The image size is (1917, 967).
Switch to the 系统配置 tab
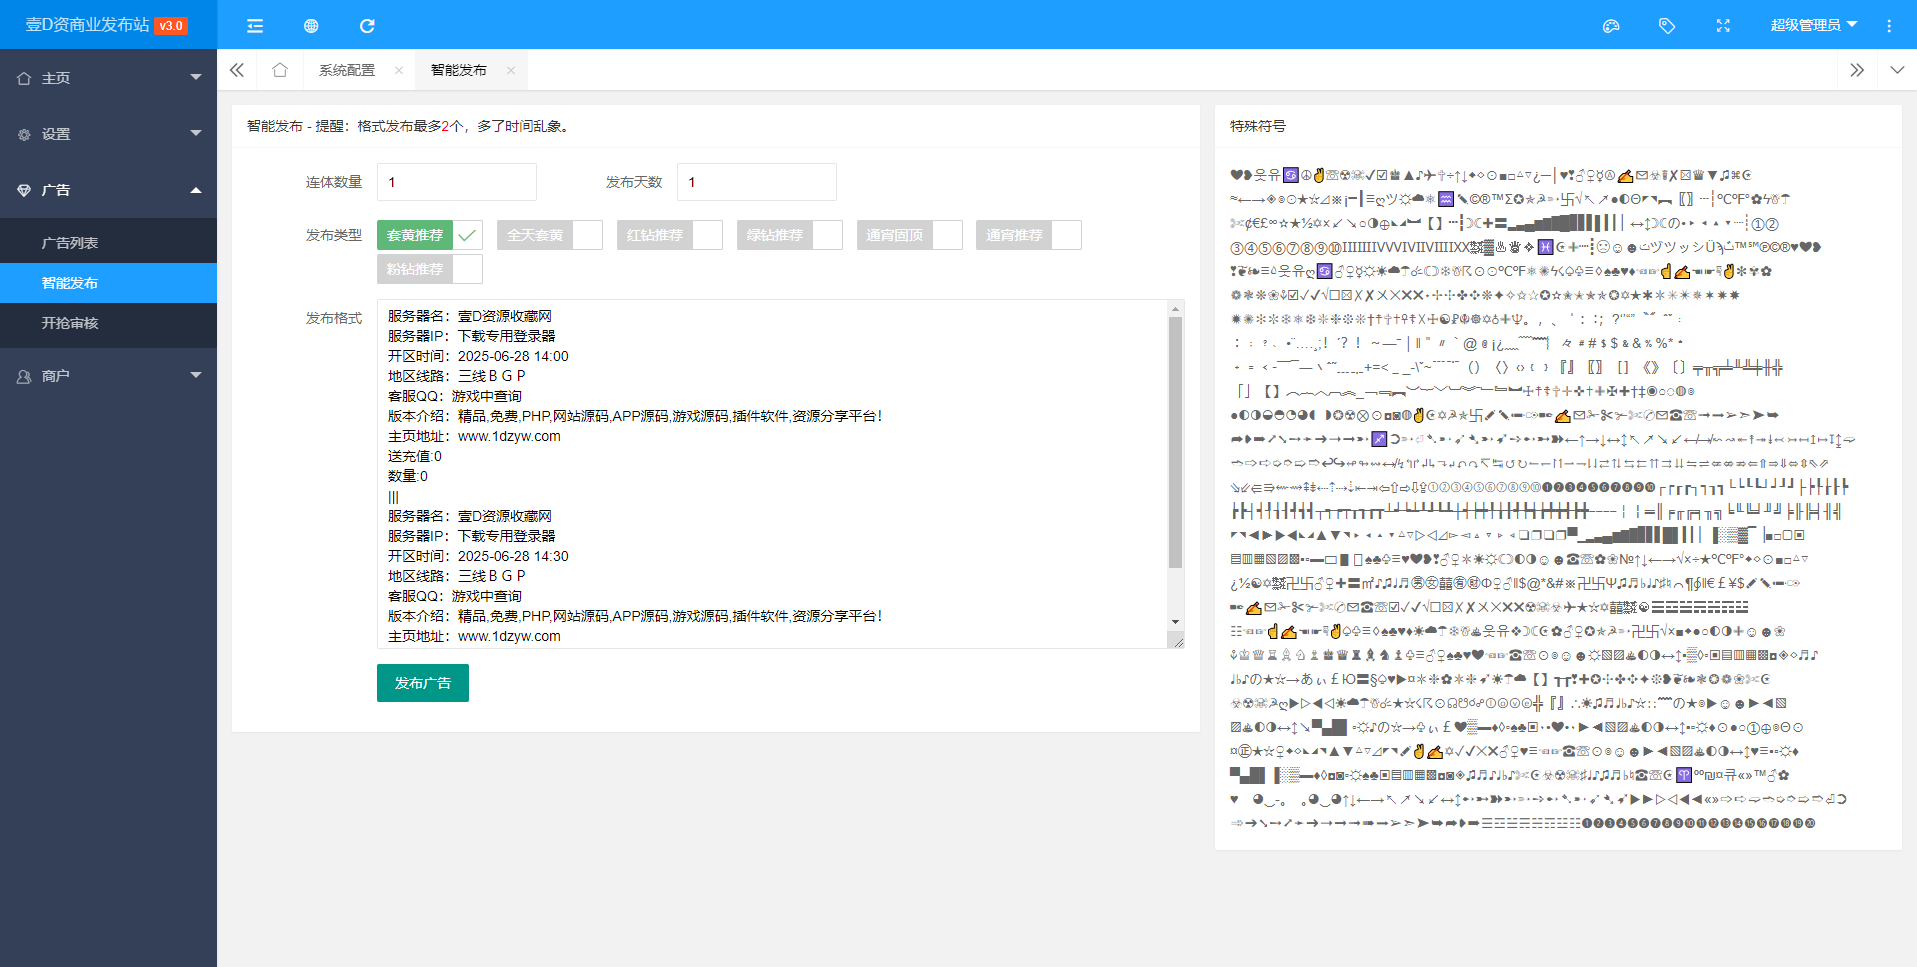[x=347, y=70]
